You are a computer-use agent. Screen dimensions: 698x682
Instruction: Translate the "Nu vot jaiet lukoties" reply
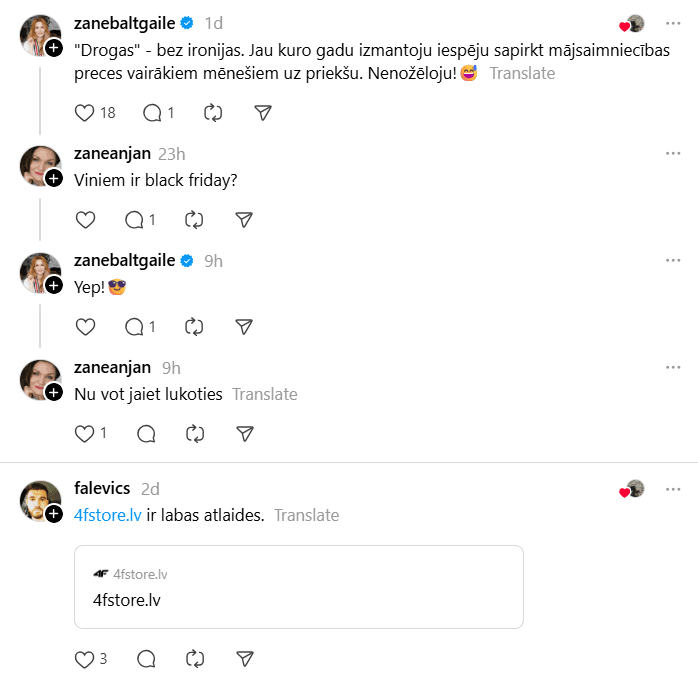[264, 394]
